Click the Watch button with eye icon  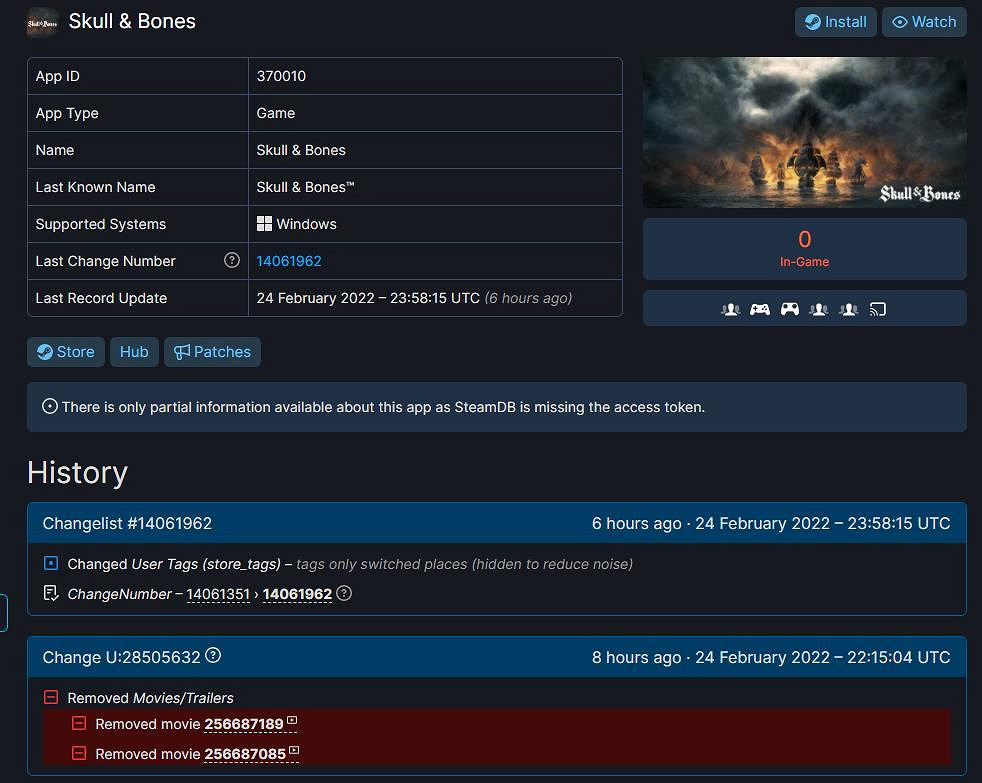[x=923, y=22]
